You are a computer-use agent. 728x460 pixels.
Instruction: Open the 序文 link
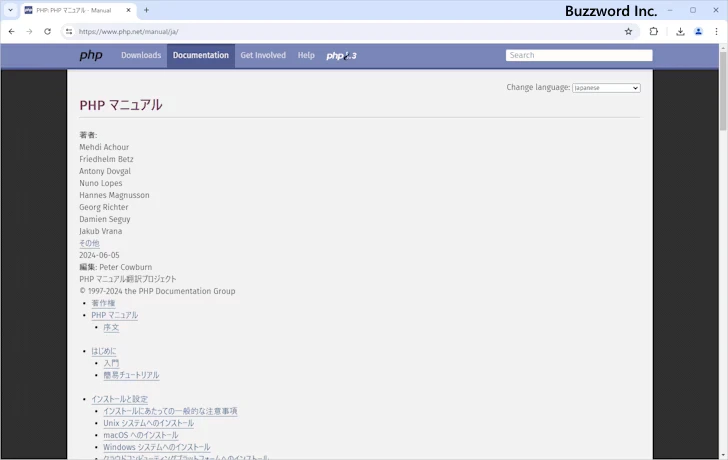pyautogui.click(x=111, y=327)
